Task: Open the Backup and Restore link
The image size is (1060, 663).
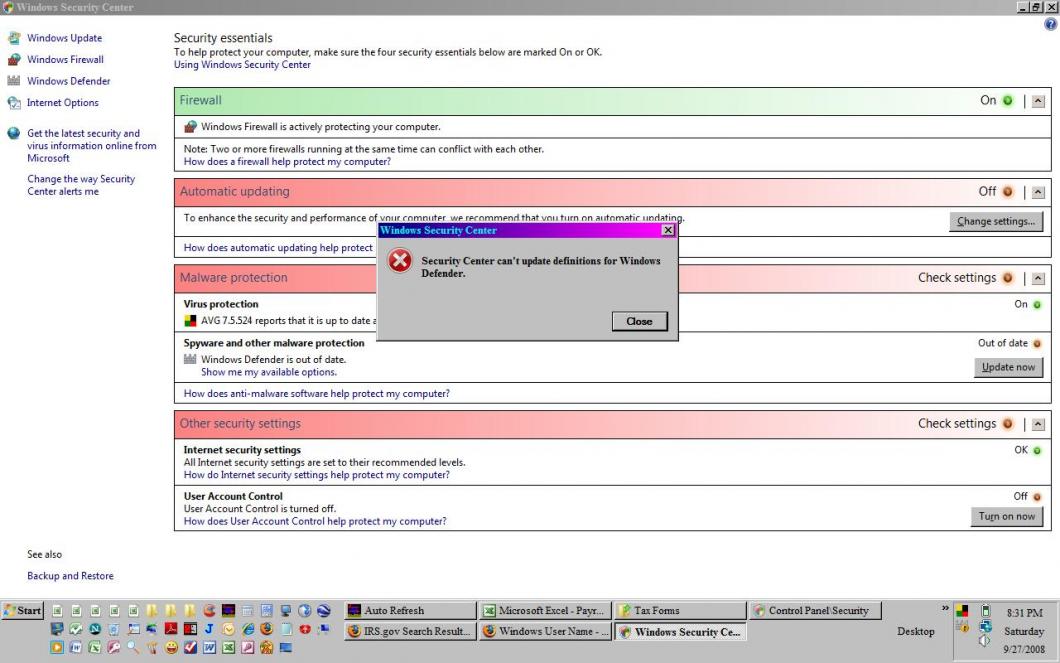Action: click(x=70, y=576)
